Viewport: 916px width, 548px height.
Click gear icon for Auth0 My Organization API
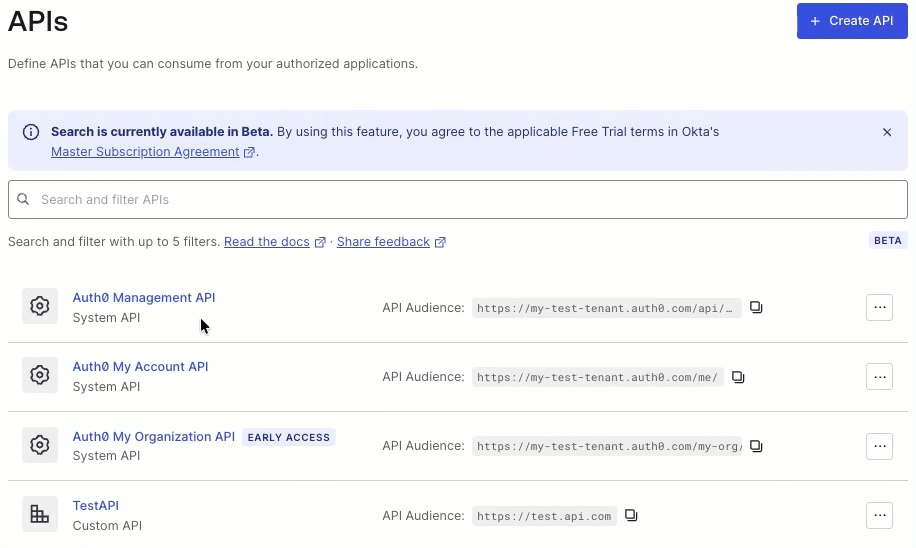[40, 445]
